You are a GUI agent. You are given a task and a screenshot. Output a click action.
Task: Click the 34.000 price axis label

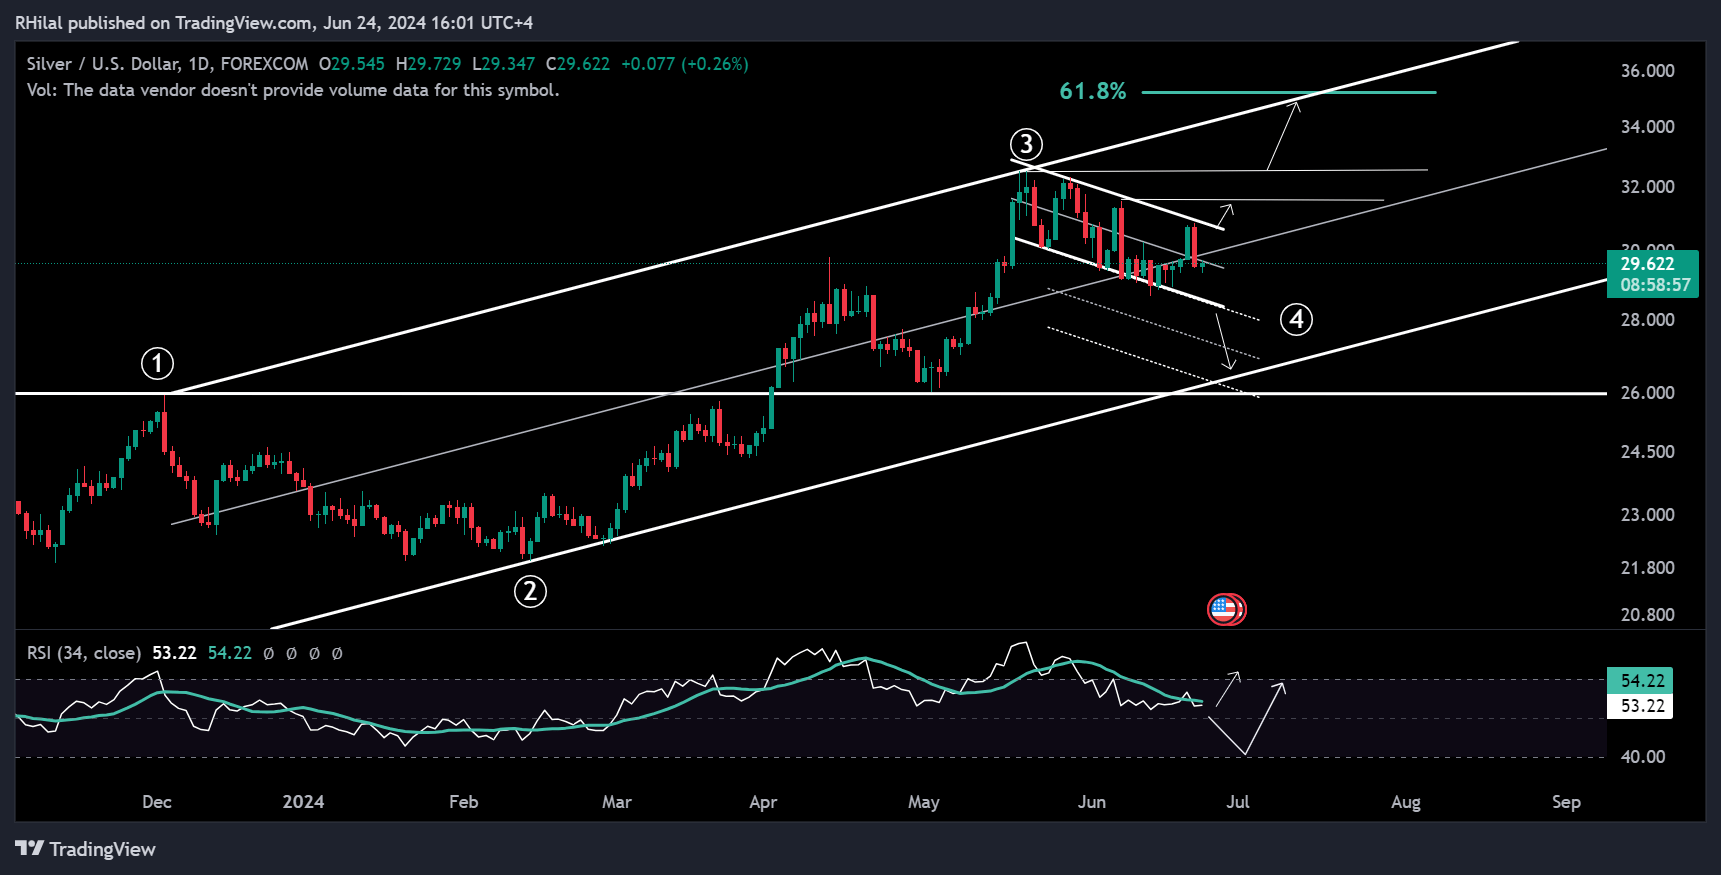pyautogui.click(x=1647, y=127)
